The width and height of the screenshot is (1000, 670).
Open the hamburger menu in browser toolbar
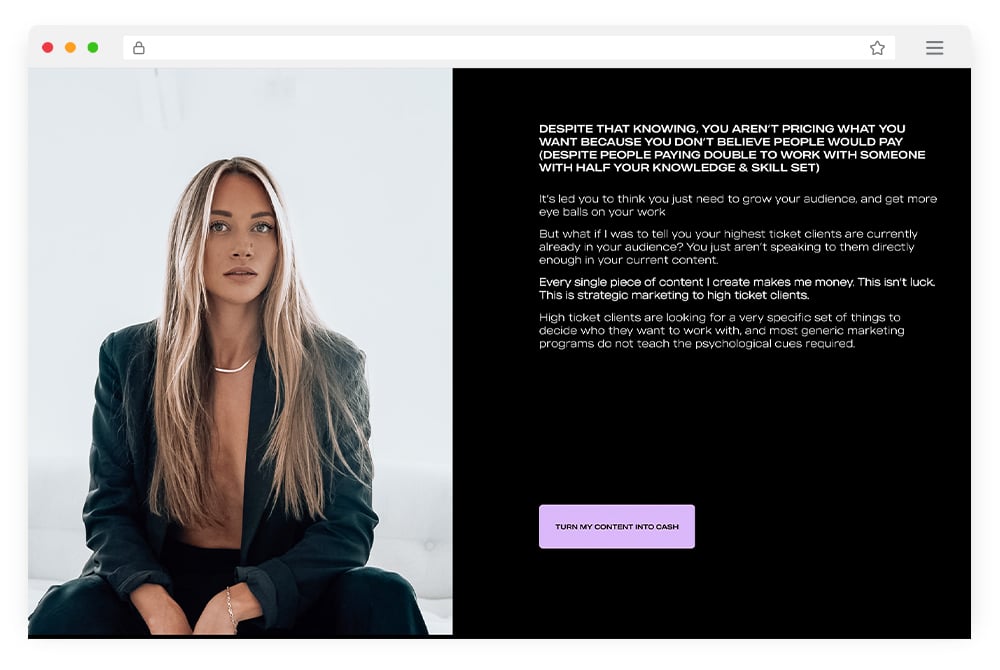pyautogui.click(x=934, y=48)
